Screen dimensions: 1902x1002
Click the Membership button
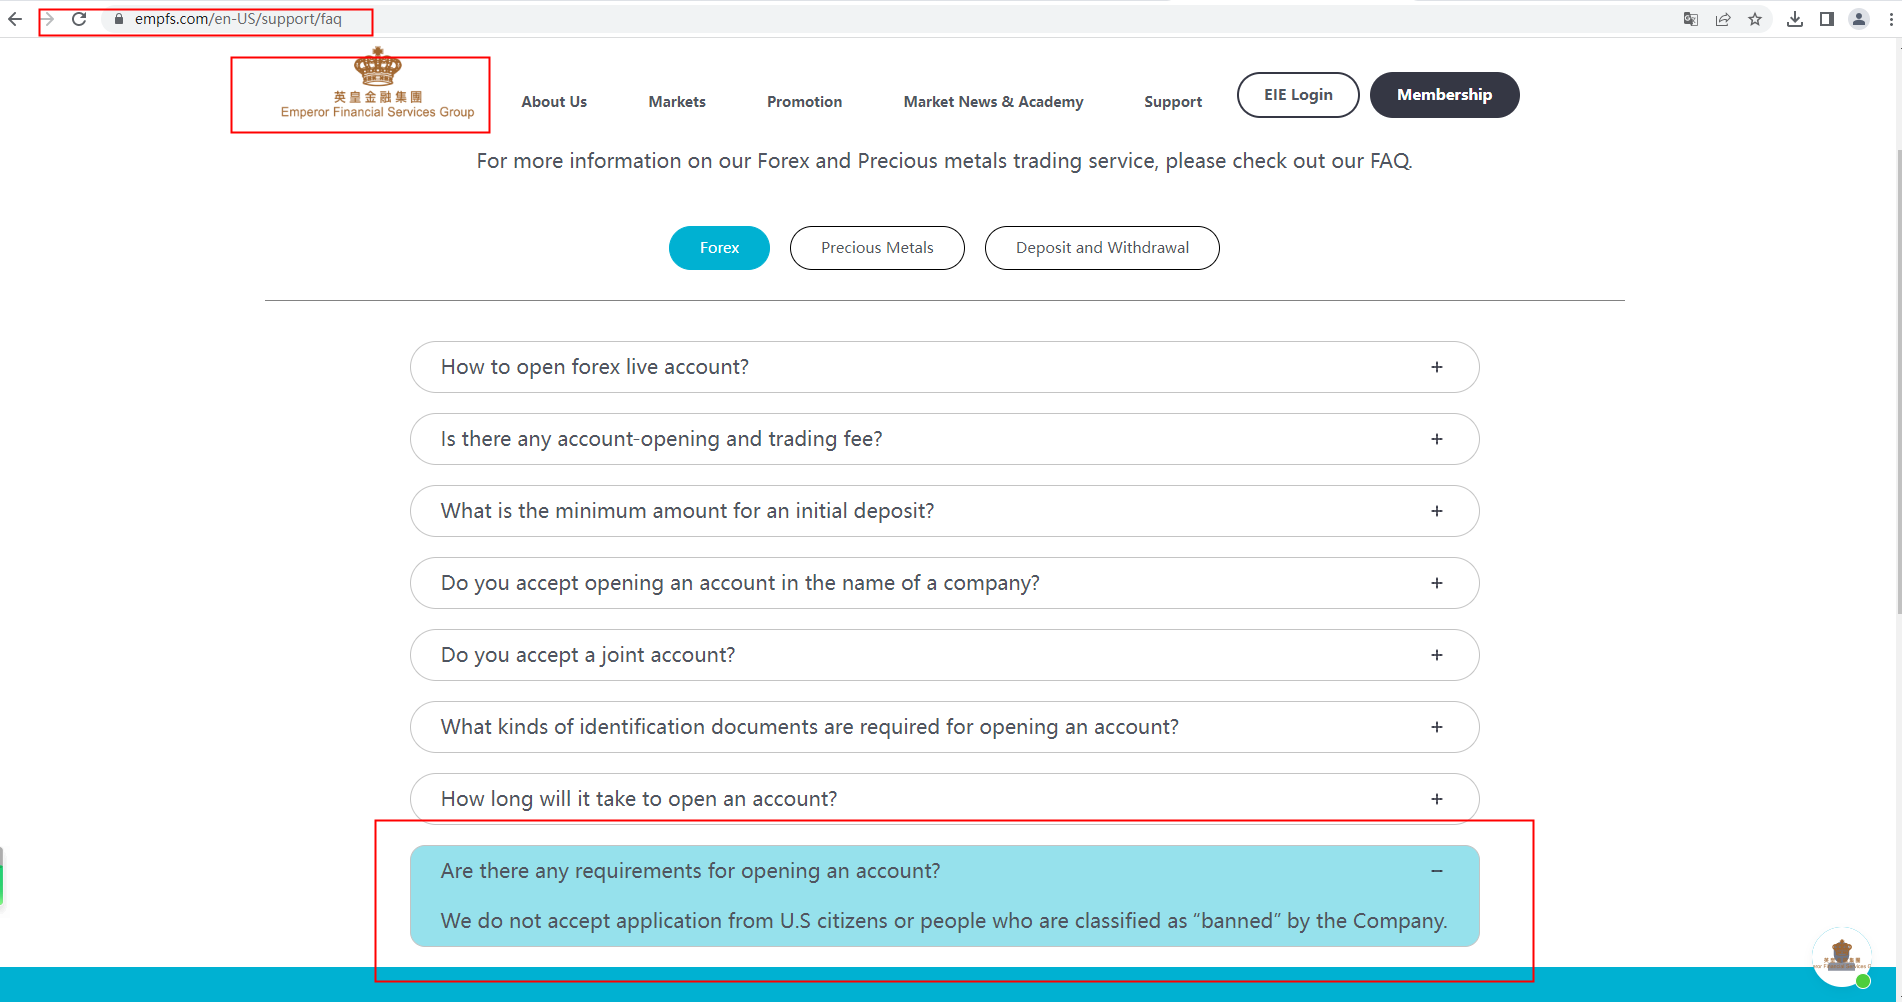click(1444, 95)
